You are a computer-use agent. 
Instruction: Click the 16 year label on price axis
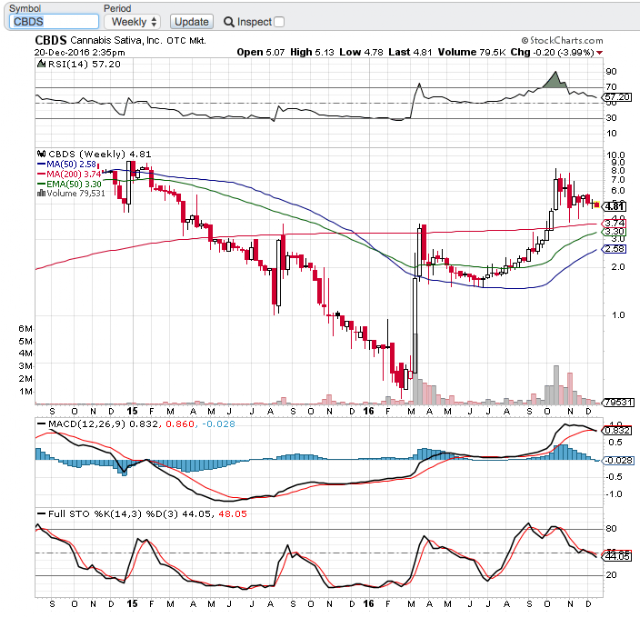369,411
